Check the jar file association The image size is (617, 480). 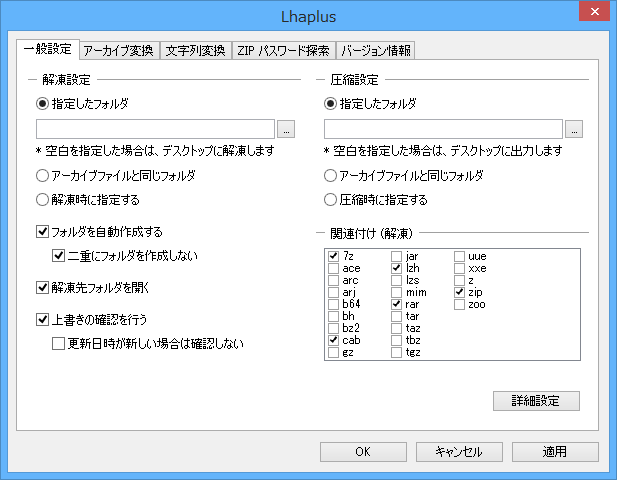click(x=396, y=256)
